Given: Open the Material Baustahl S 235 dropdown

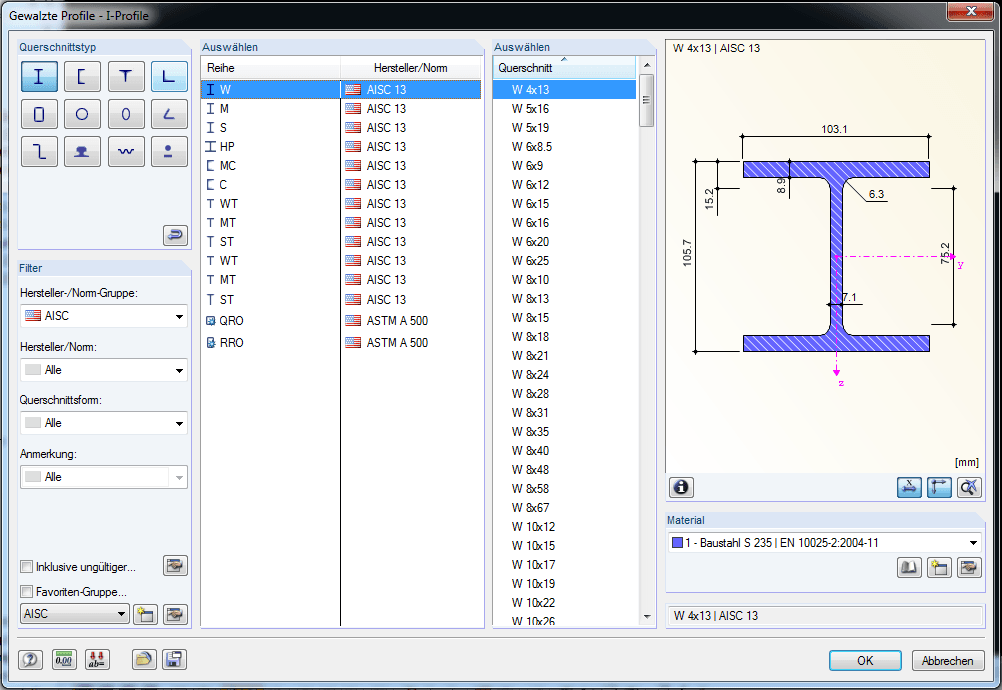Looking at the screenshot, I should (x=824, y=543).
